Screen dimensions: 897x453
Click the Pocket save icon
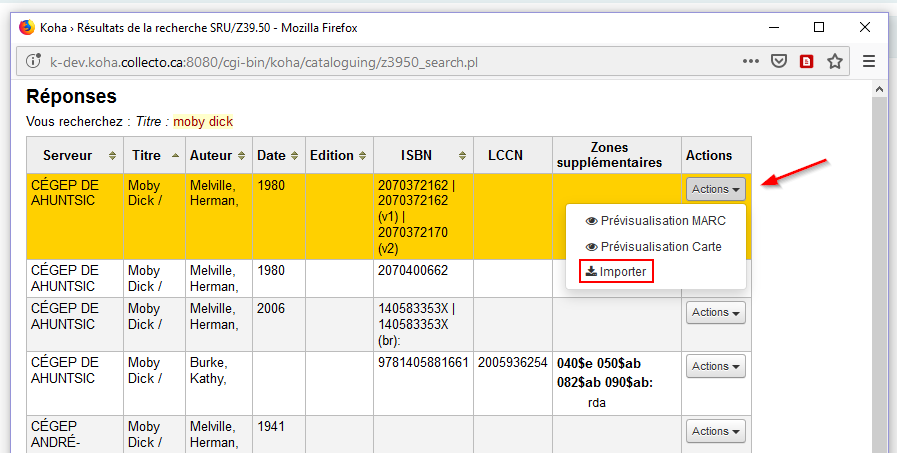click(x=779, y=61)
